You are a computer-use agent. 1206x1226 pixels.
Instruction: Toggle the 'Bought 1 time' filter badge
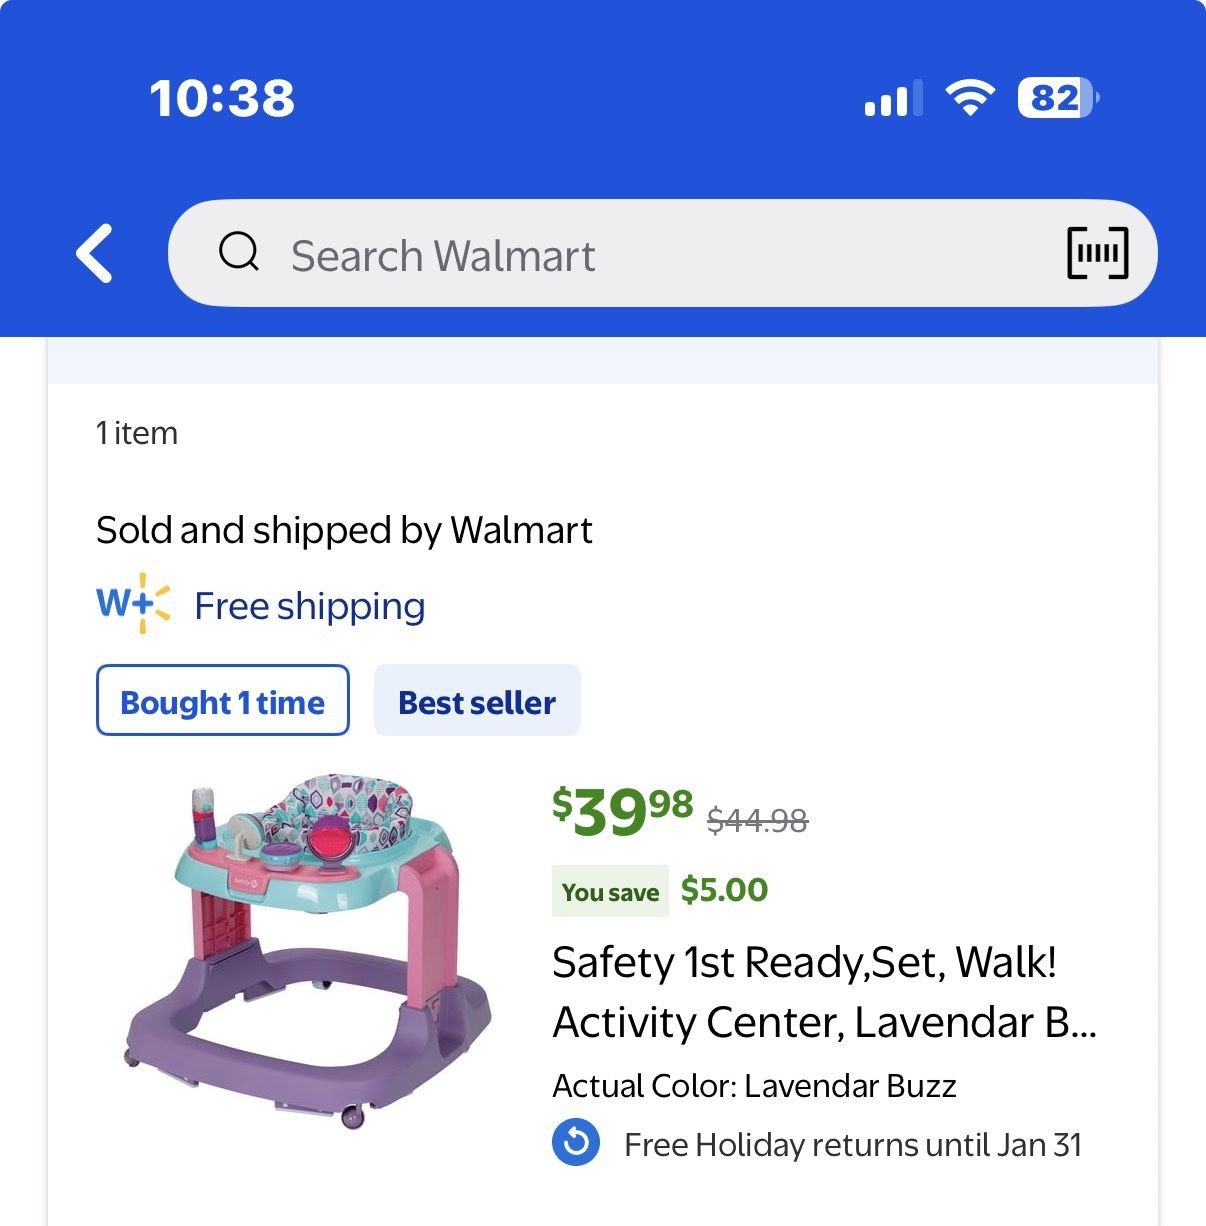[222, 701]
